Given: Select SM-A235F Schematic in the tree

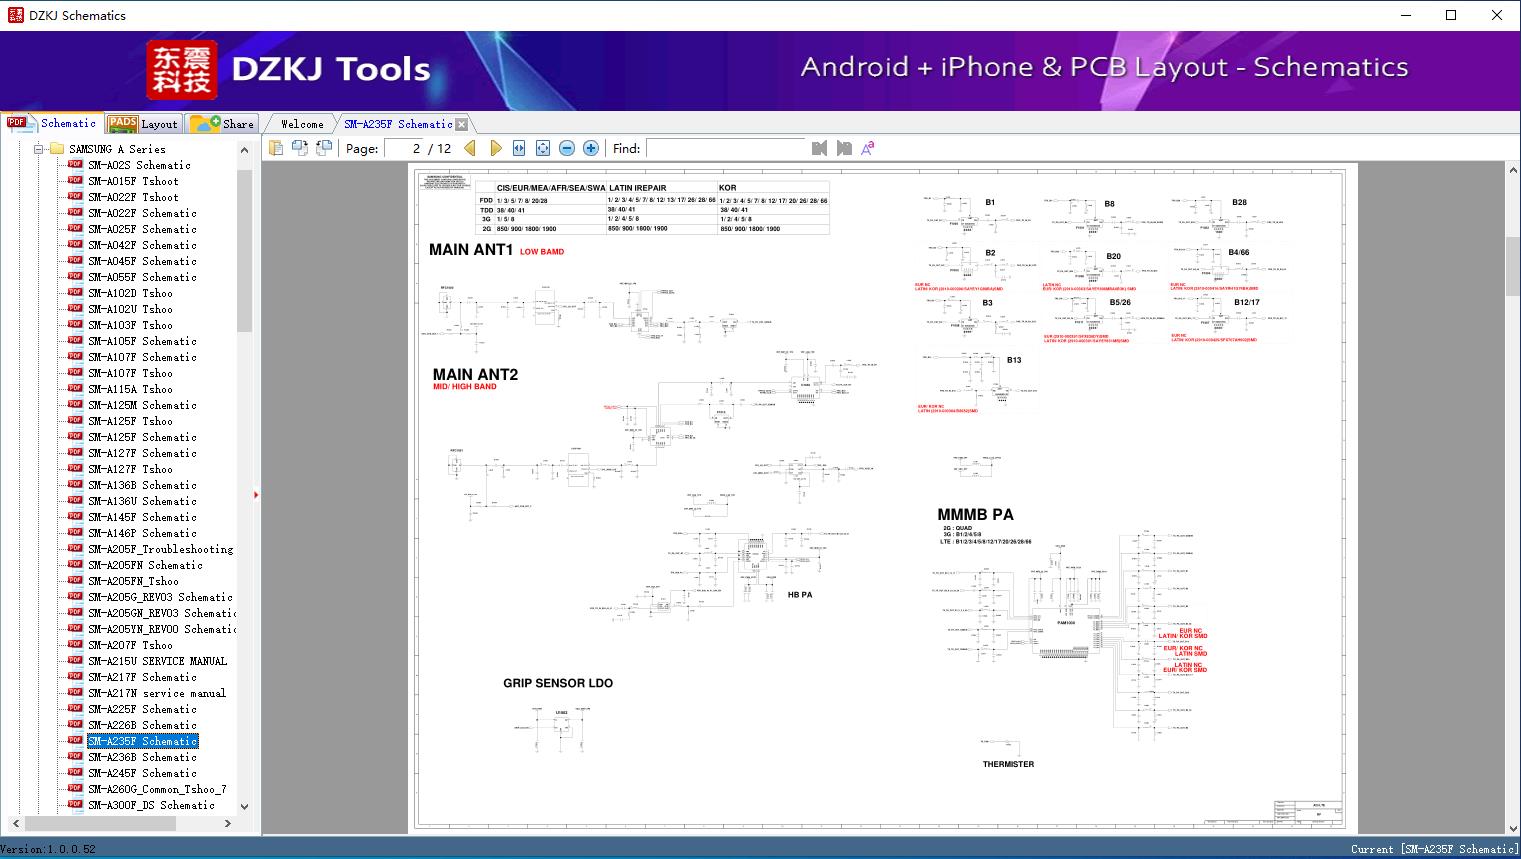Looking at the screenshot, I should [143, 741].
